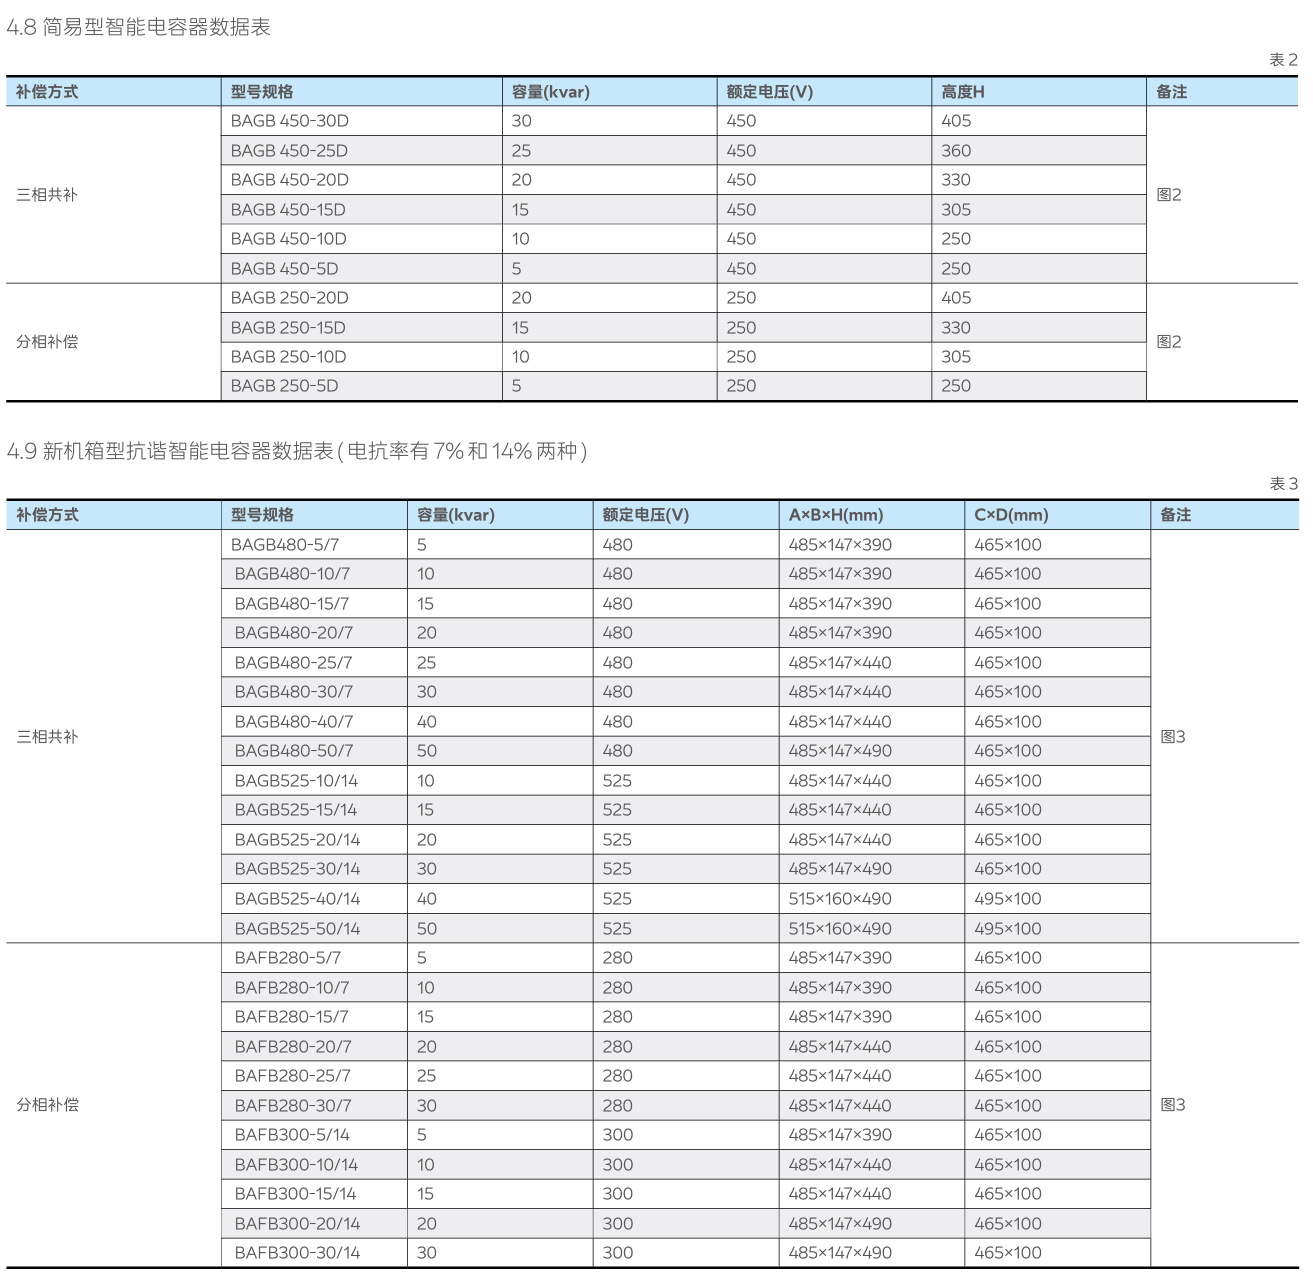Click the BAGB 450-5D model cell

pos(284,269)
